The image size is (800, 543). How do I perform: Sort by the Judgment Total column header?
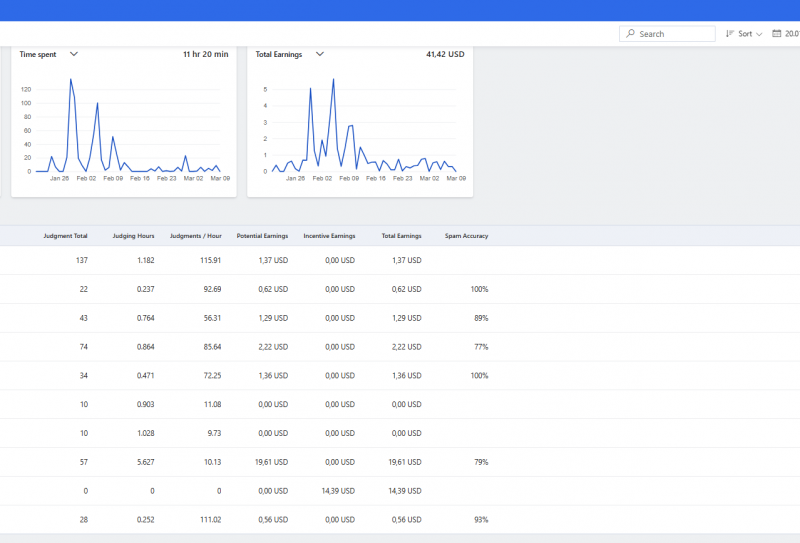point(65,236)
